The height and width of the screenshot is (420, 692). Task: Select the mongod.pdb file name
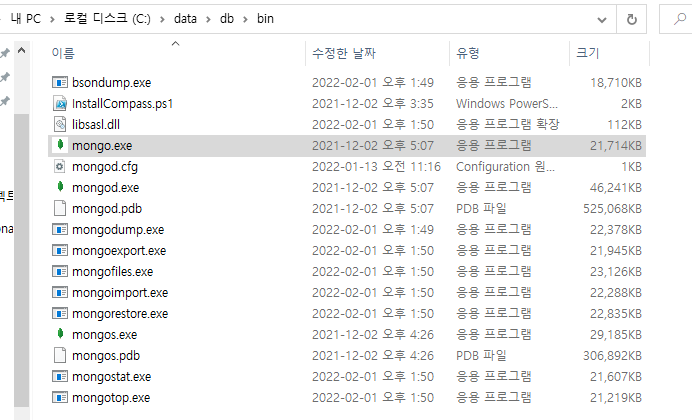107,209
